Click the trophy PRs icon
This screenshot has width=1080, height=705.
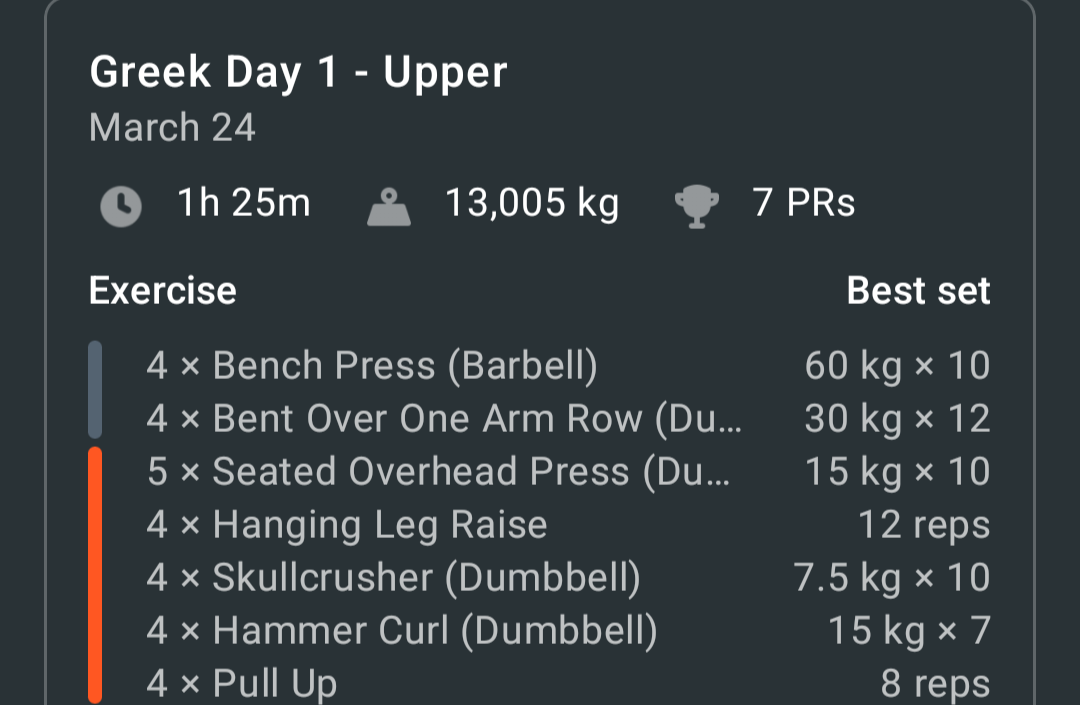point(696,207)
